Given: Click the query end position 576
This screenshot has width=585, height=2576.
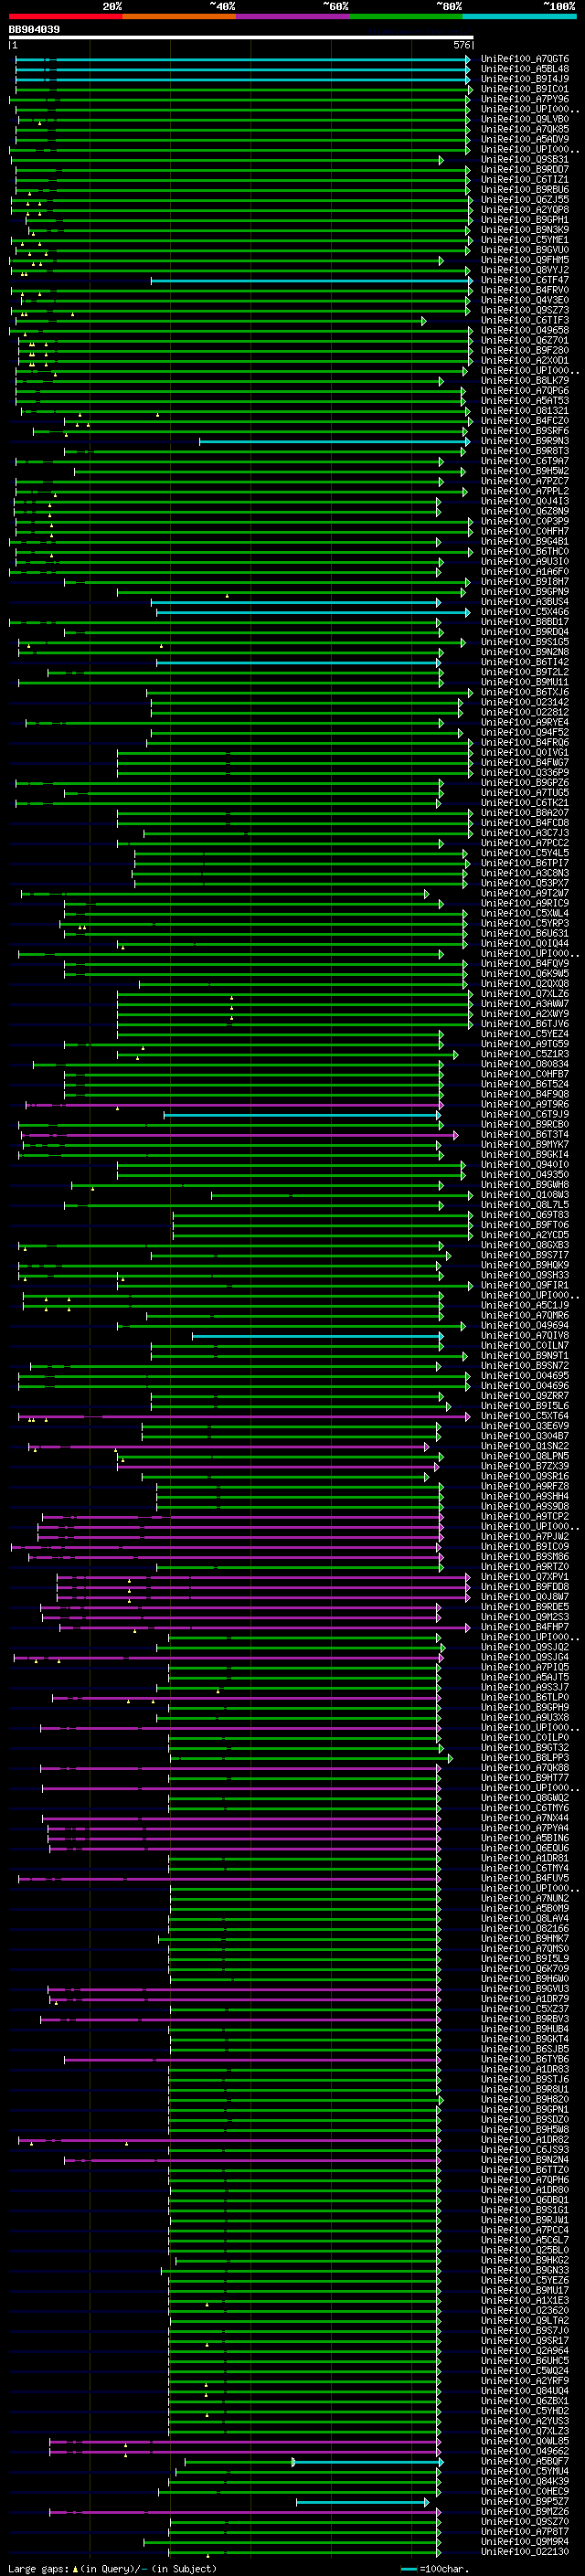Looking at the screenshot, I should point(462,45).
